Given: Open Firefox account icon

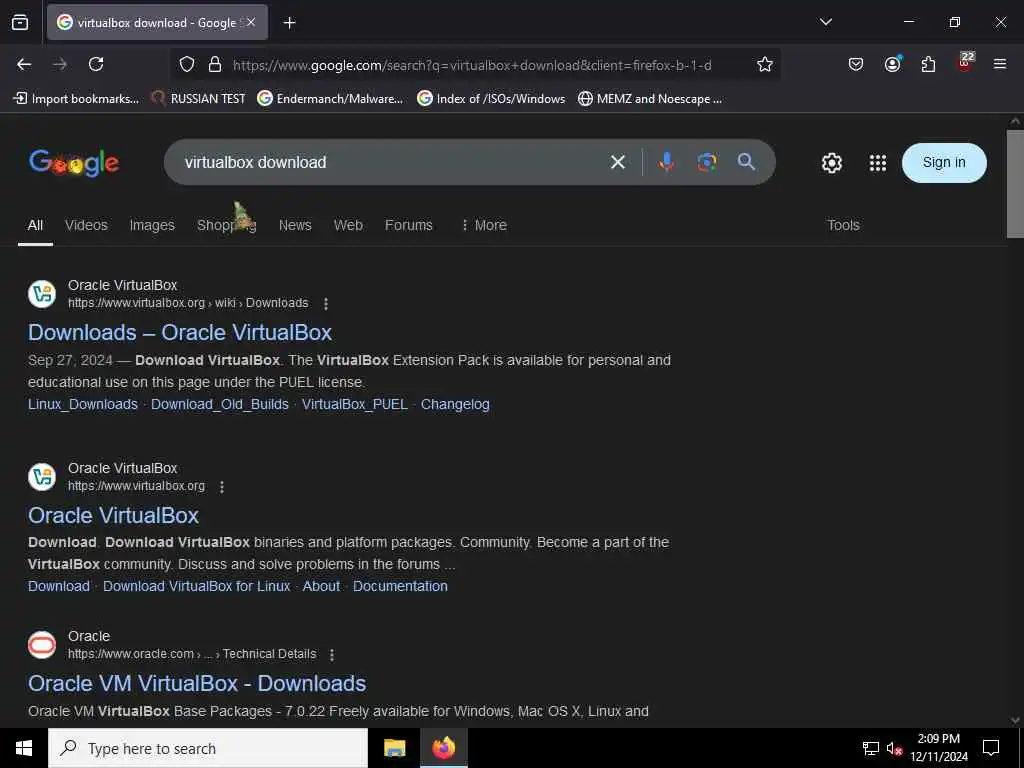Looking at the screenshot, I should pyautogui.click(x=892, y=63).
